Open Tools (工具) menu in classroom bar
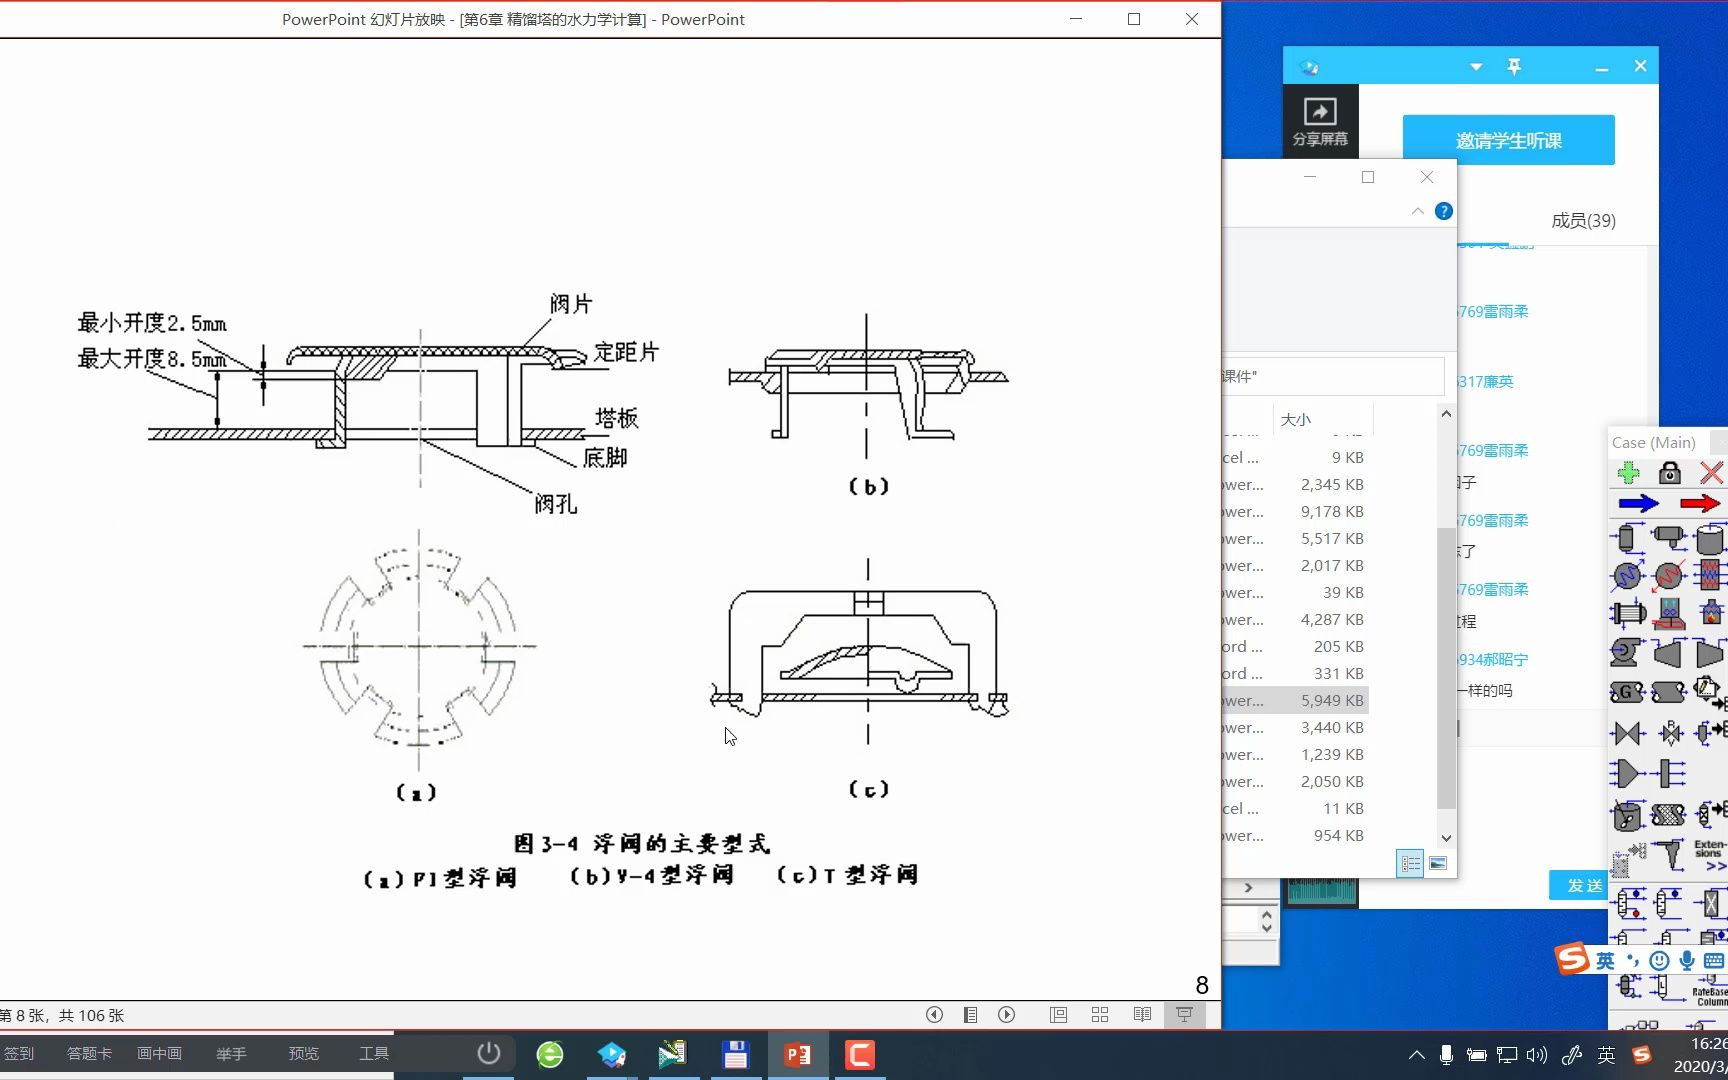Screen dimensions: 1728x1080 (373, 1053)
